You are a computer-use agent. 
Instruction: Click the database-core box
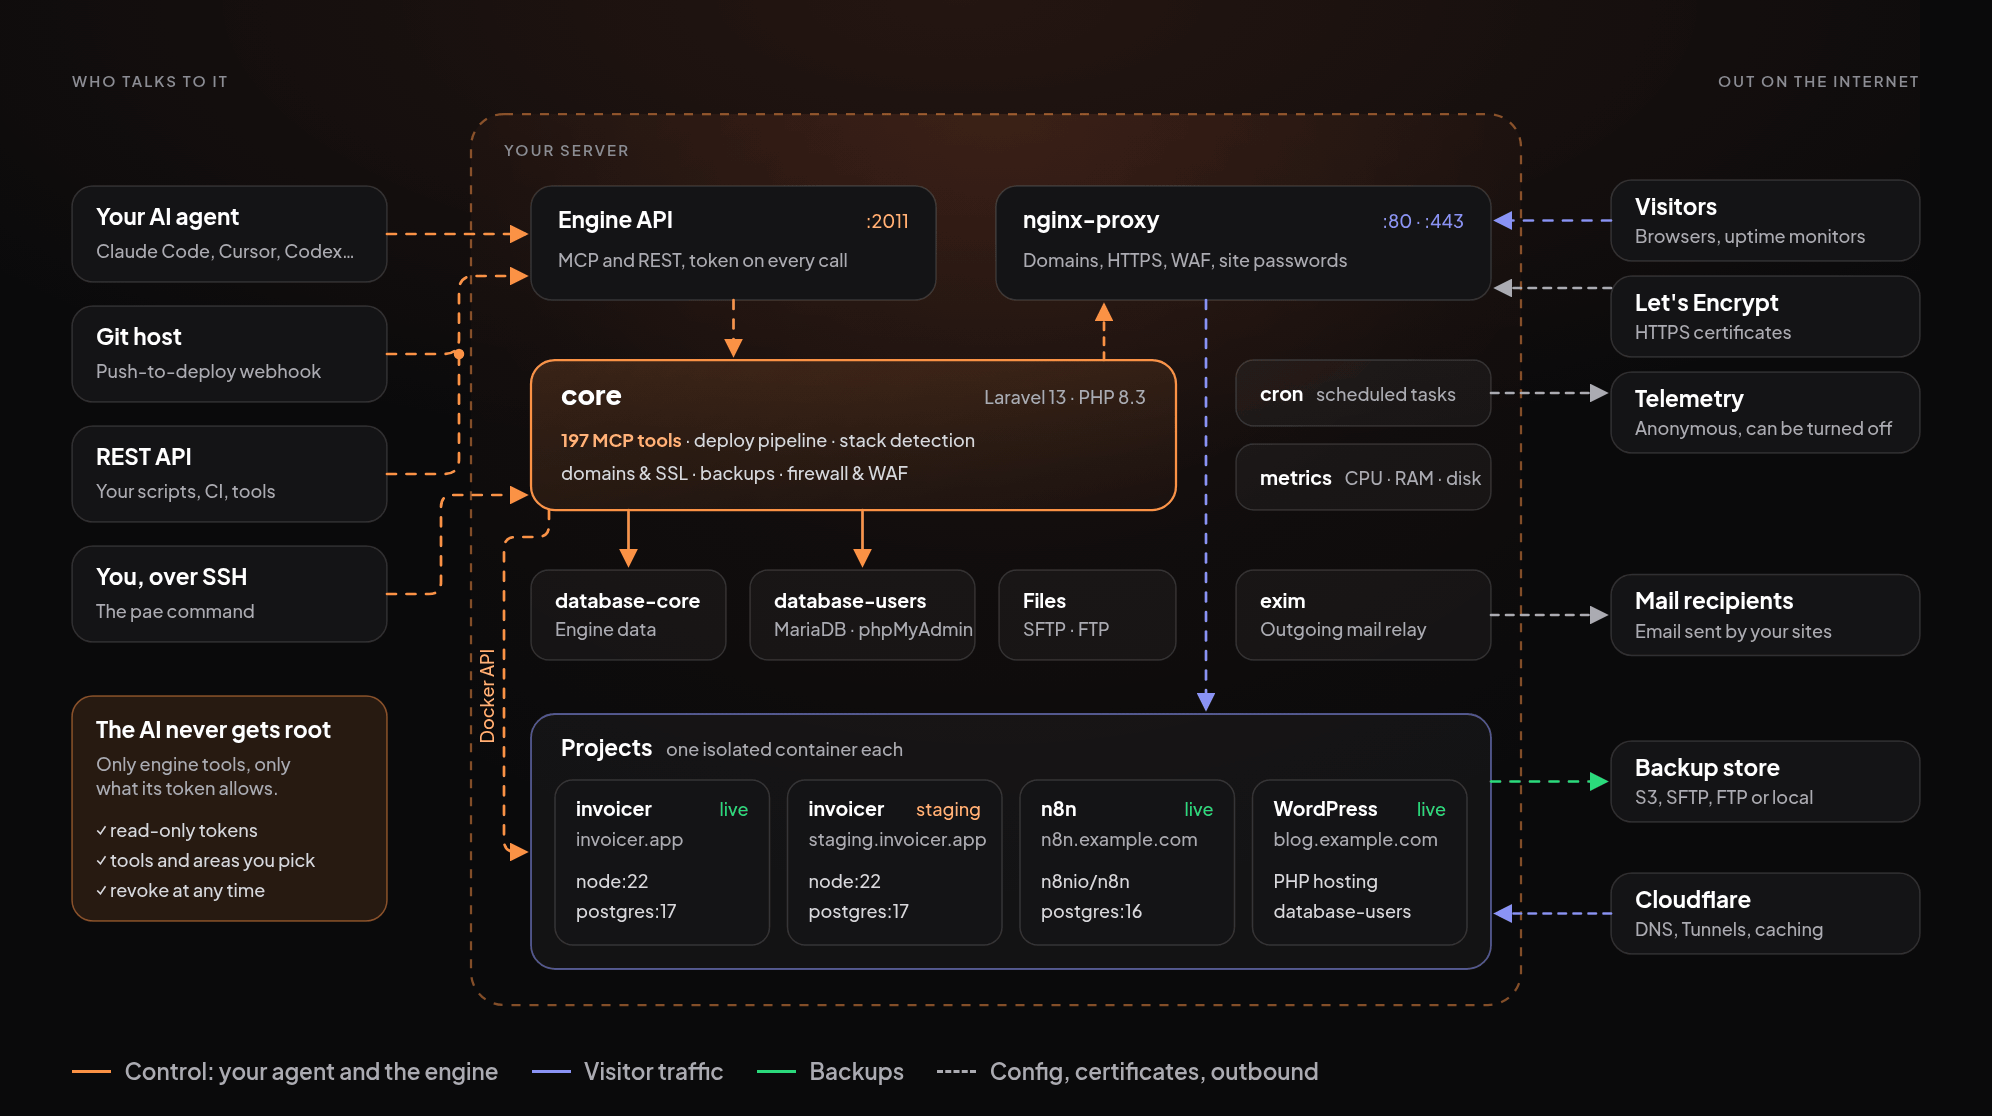628,615
